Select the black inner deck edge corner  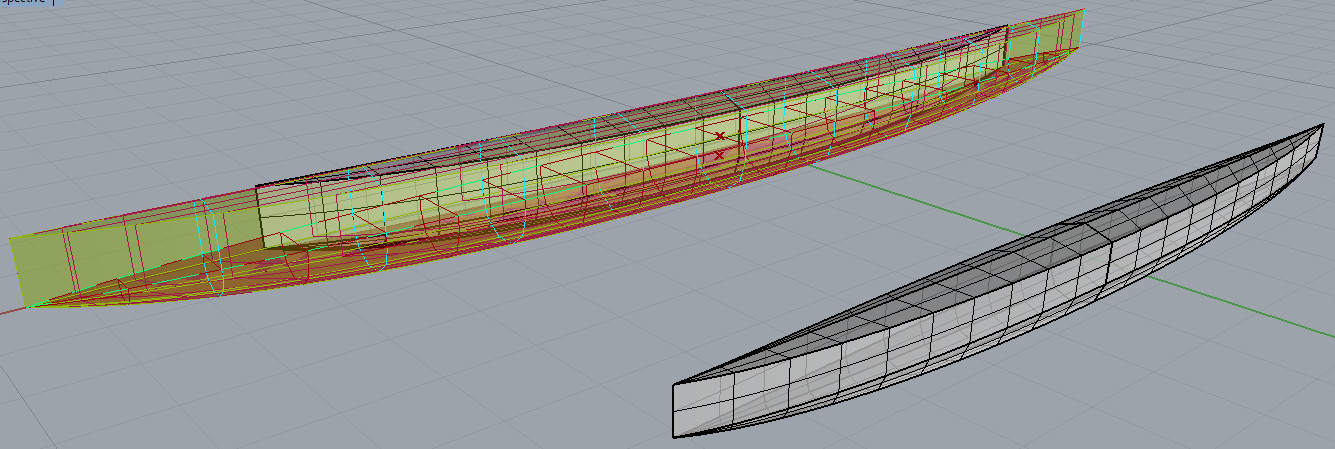[x=258, y=186]
